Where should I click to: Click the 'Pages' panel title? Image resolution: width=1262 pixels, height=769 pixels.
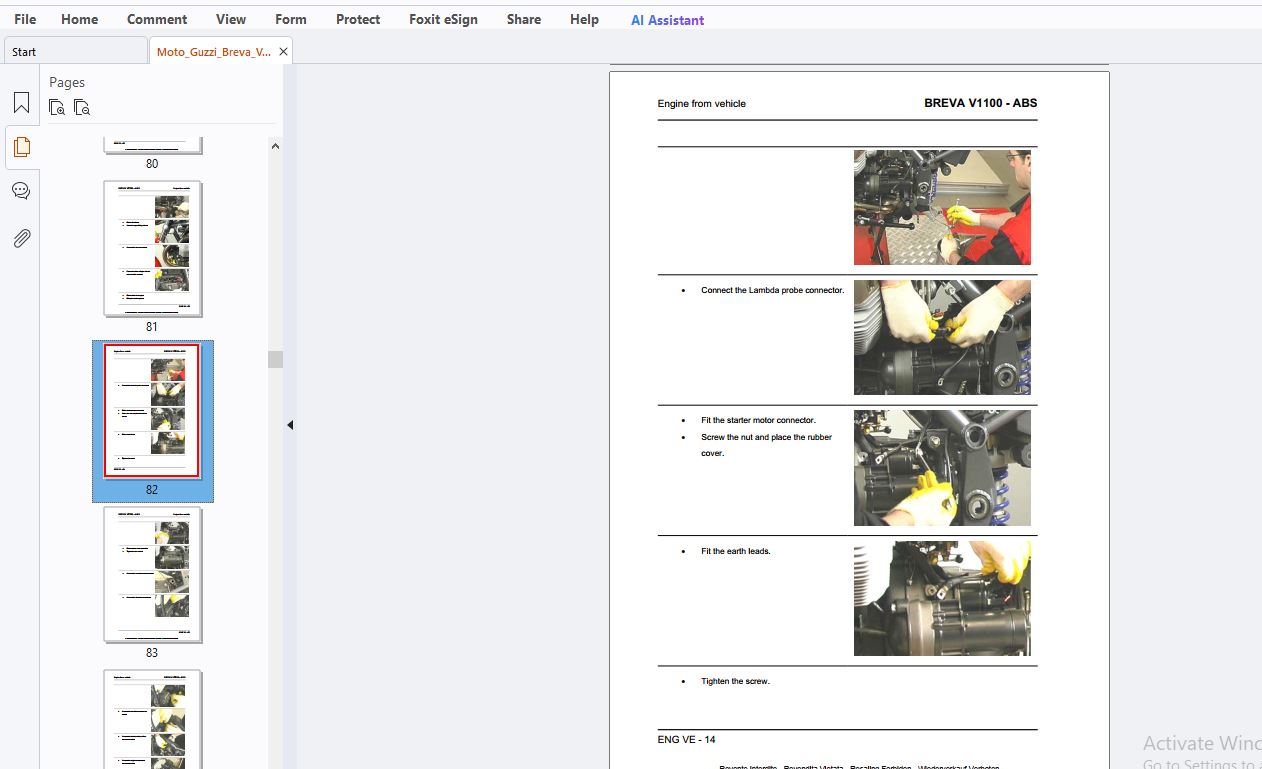tap(67, 82)
